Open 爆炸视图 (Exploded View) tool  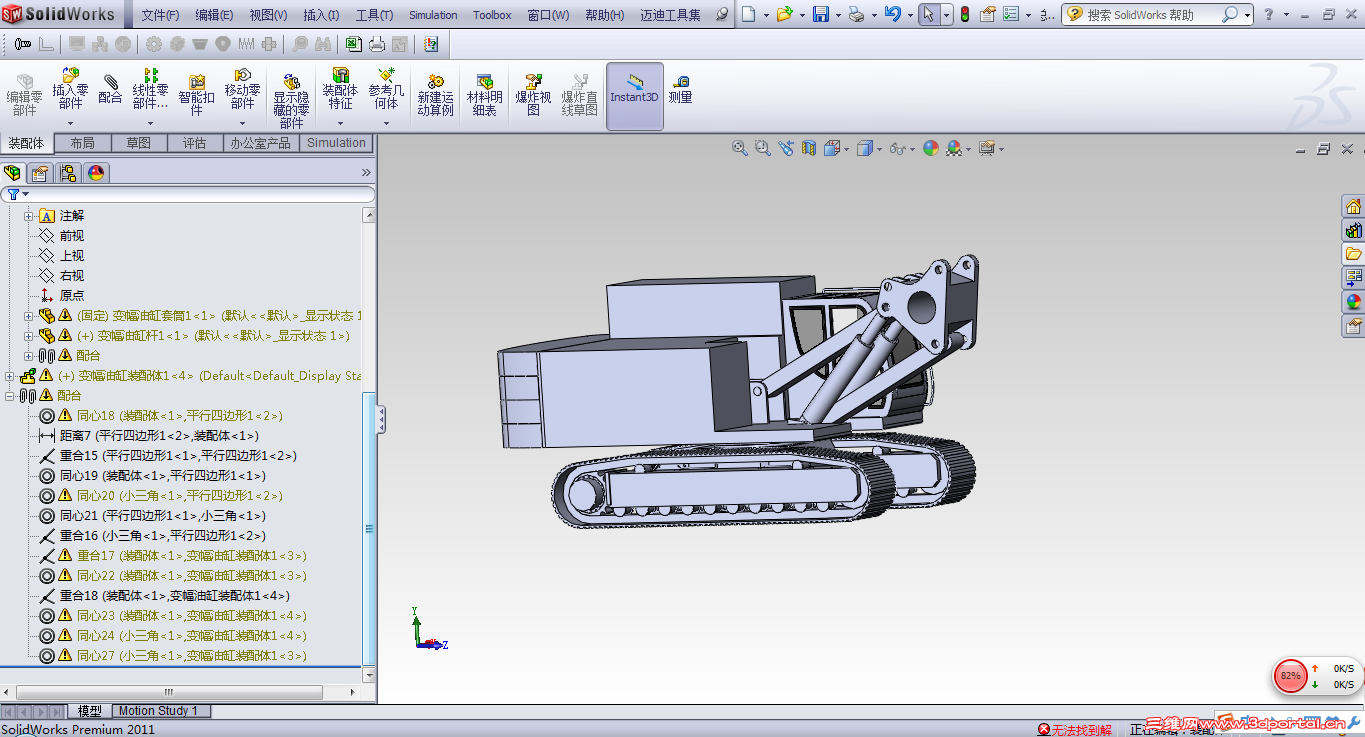tap(533, 90)
